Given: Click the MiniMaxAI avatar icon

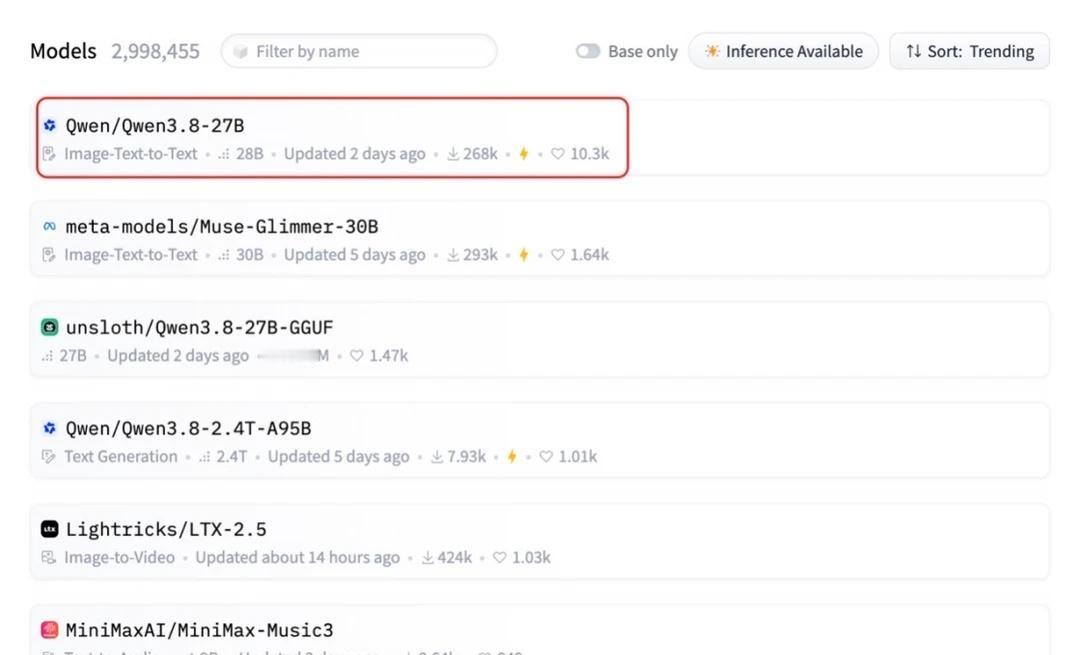Looking at the screenshot, I should (50, 630).
